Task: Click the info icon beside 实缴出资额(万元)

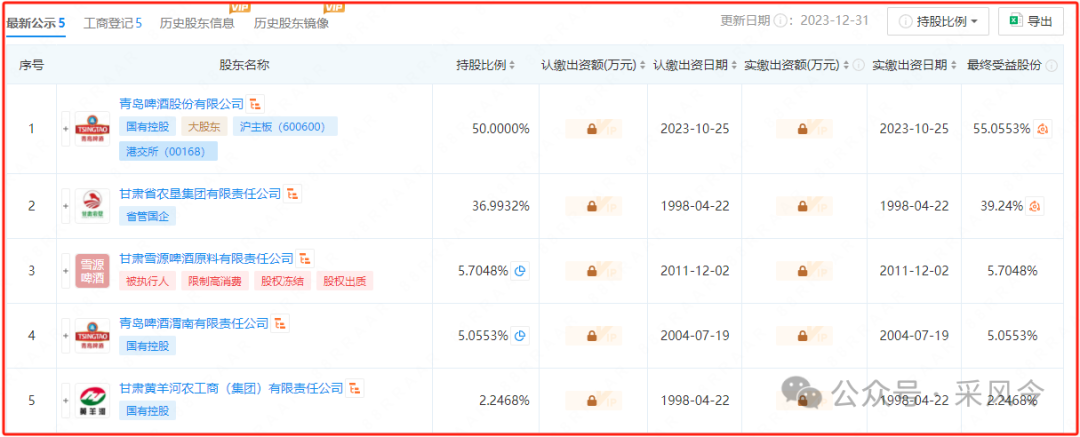Action: tap(858, 65)
